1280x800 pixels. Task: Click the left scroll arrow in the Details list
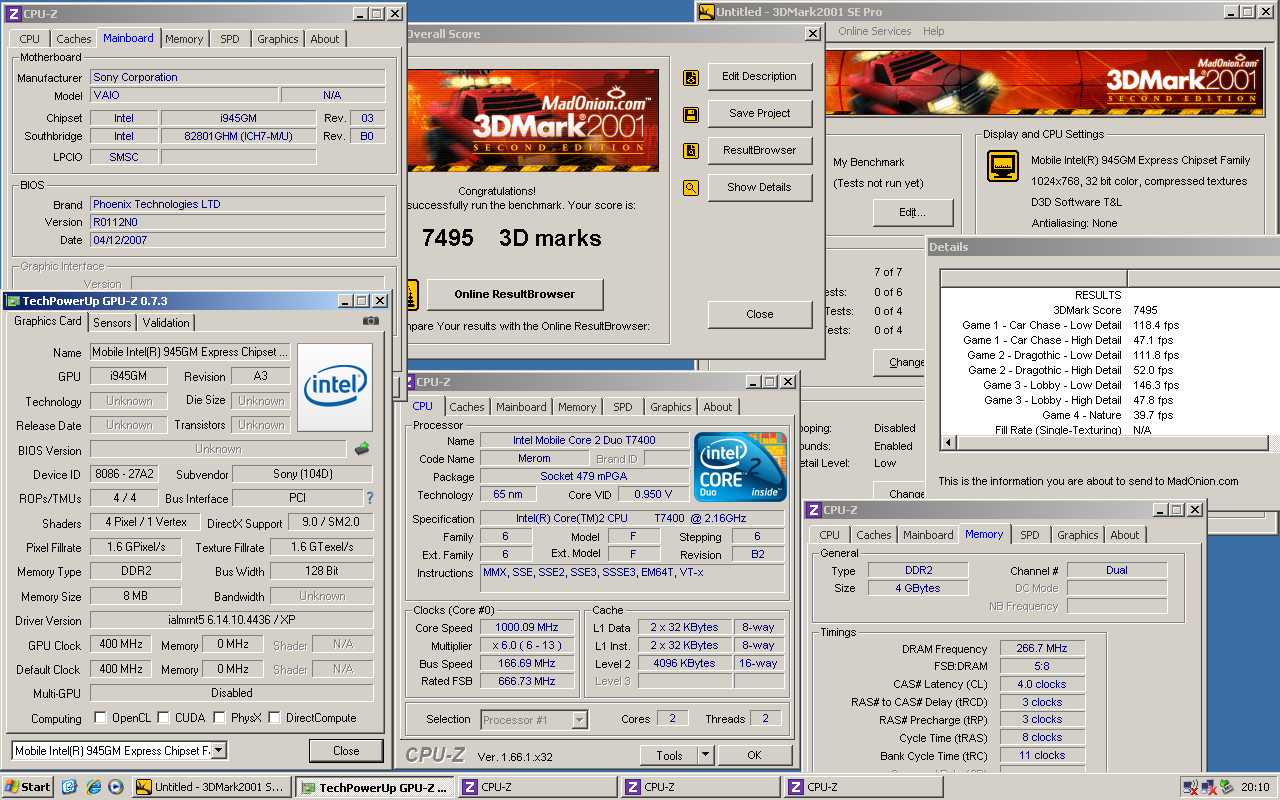tap(948, 443)
